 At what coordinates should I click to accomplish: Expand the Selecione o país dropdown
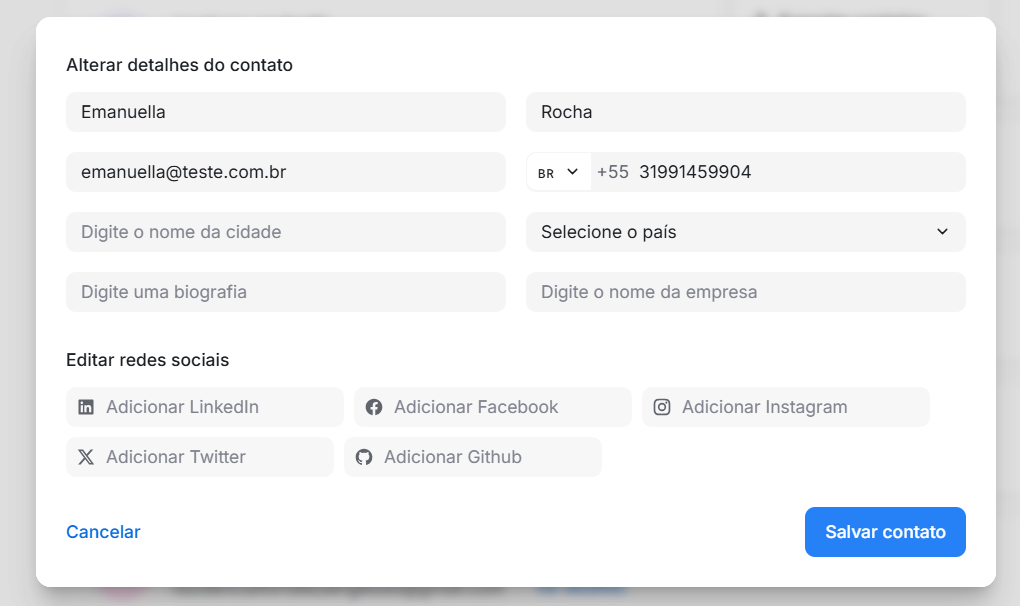745,232
